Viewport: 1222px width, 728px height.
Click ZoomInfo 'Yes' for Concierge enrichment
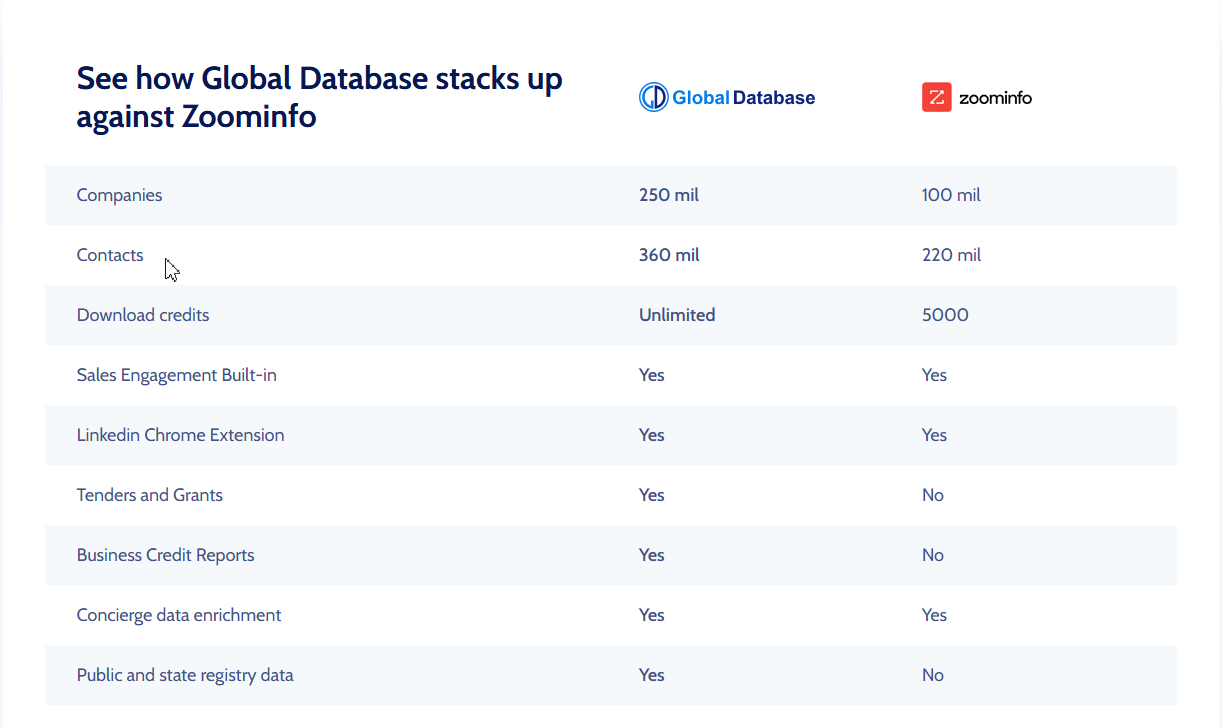934,615
